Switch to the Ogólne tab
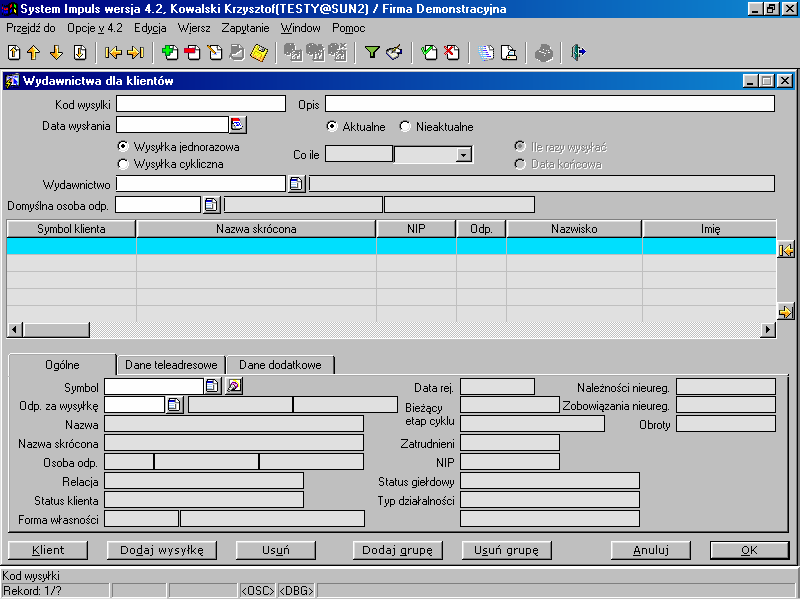Image resolution: width=800 pixels, height=600 pixels. (x=62, y=365)
